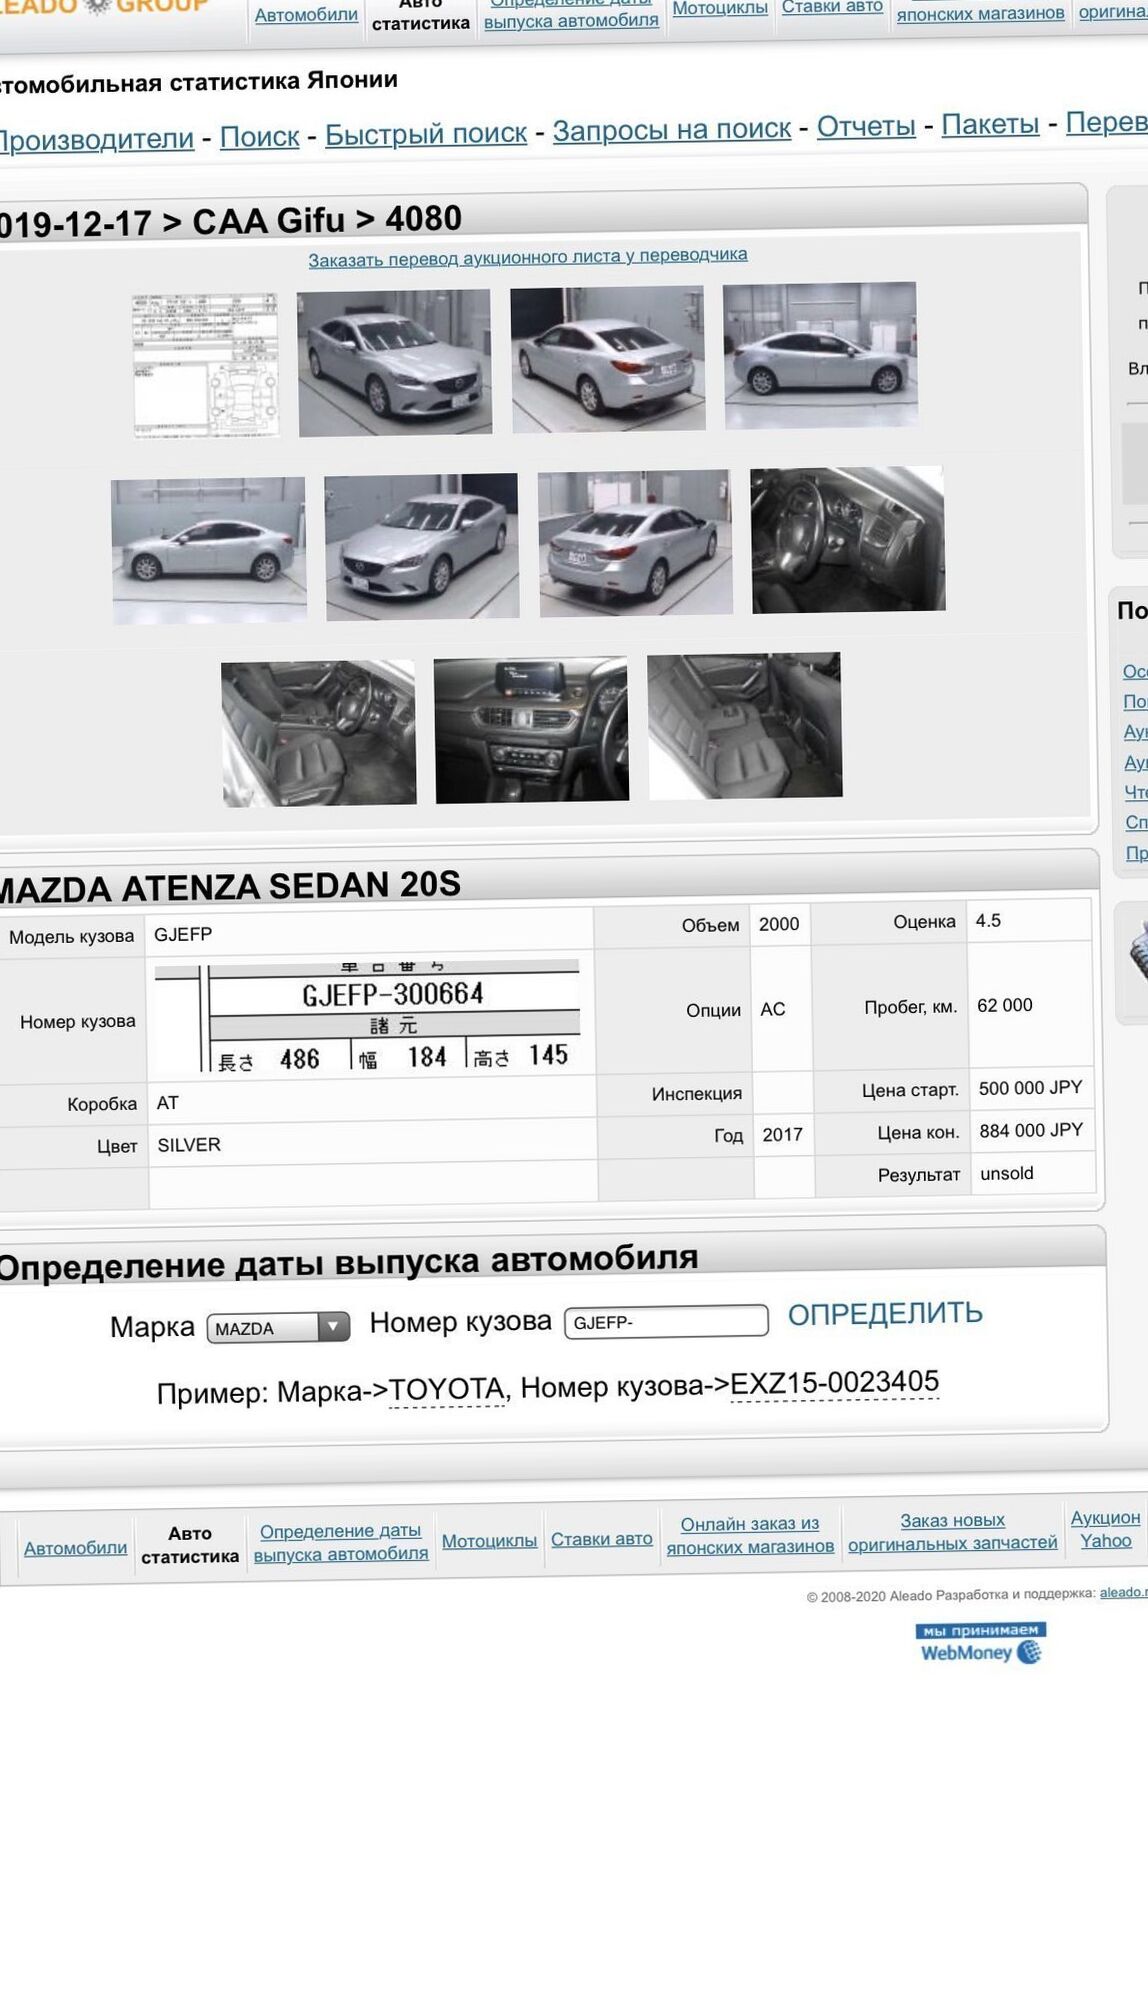
Task: Click the AT gearbox value
Action: pos(167,1103)
